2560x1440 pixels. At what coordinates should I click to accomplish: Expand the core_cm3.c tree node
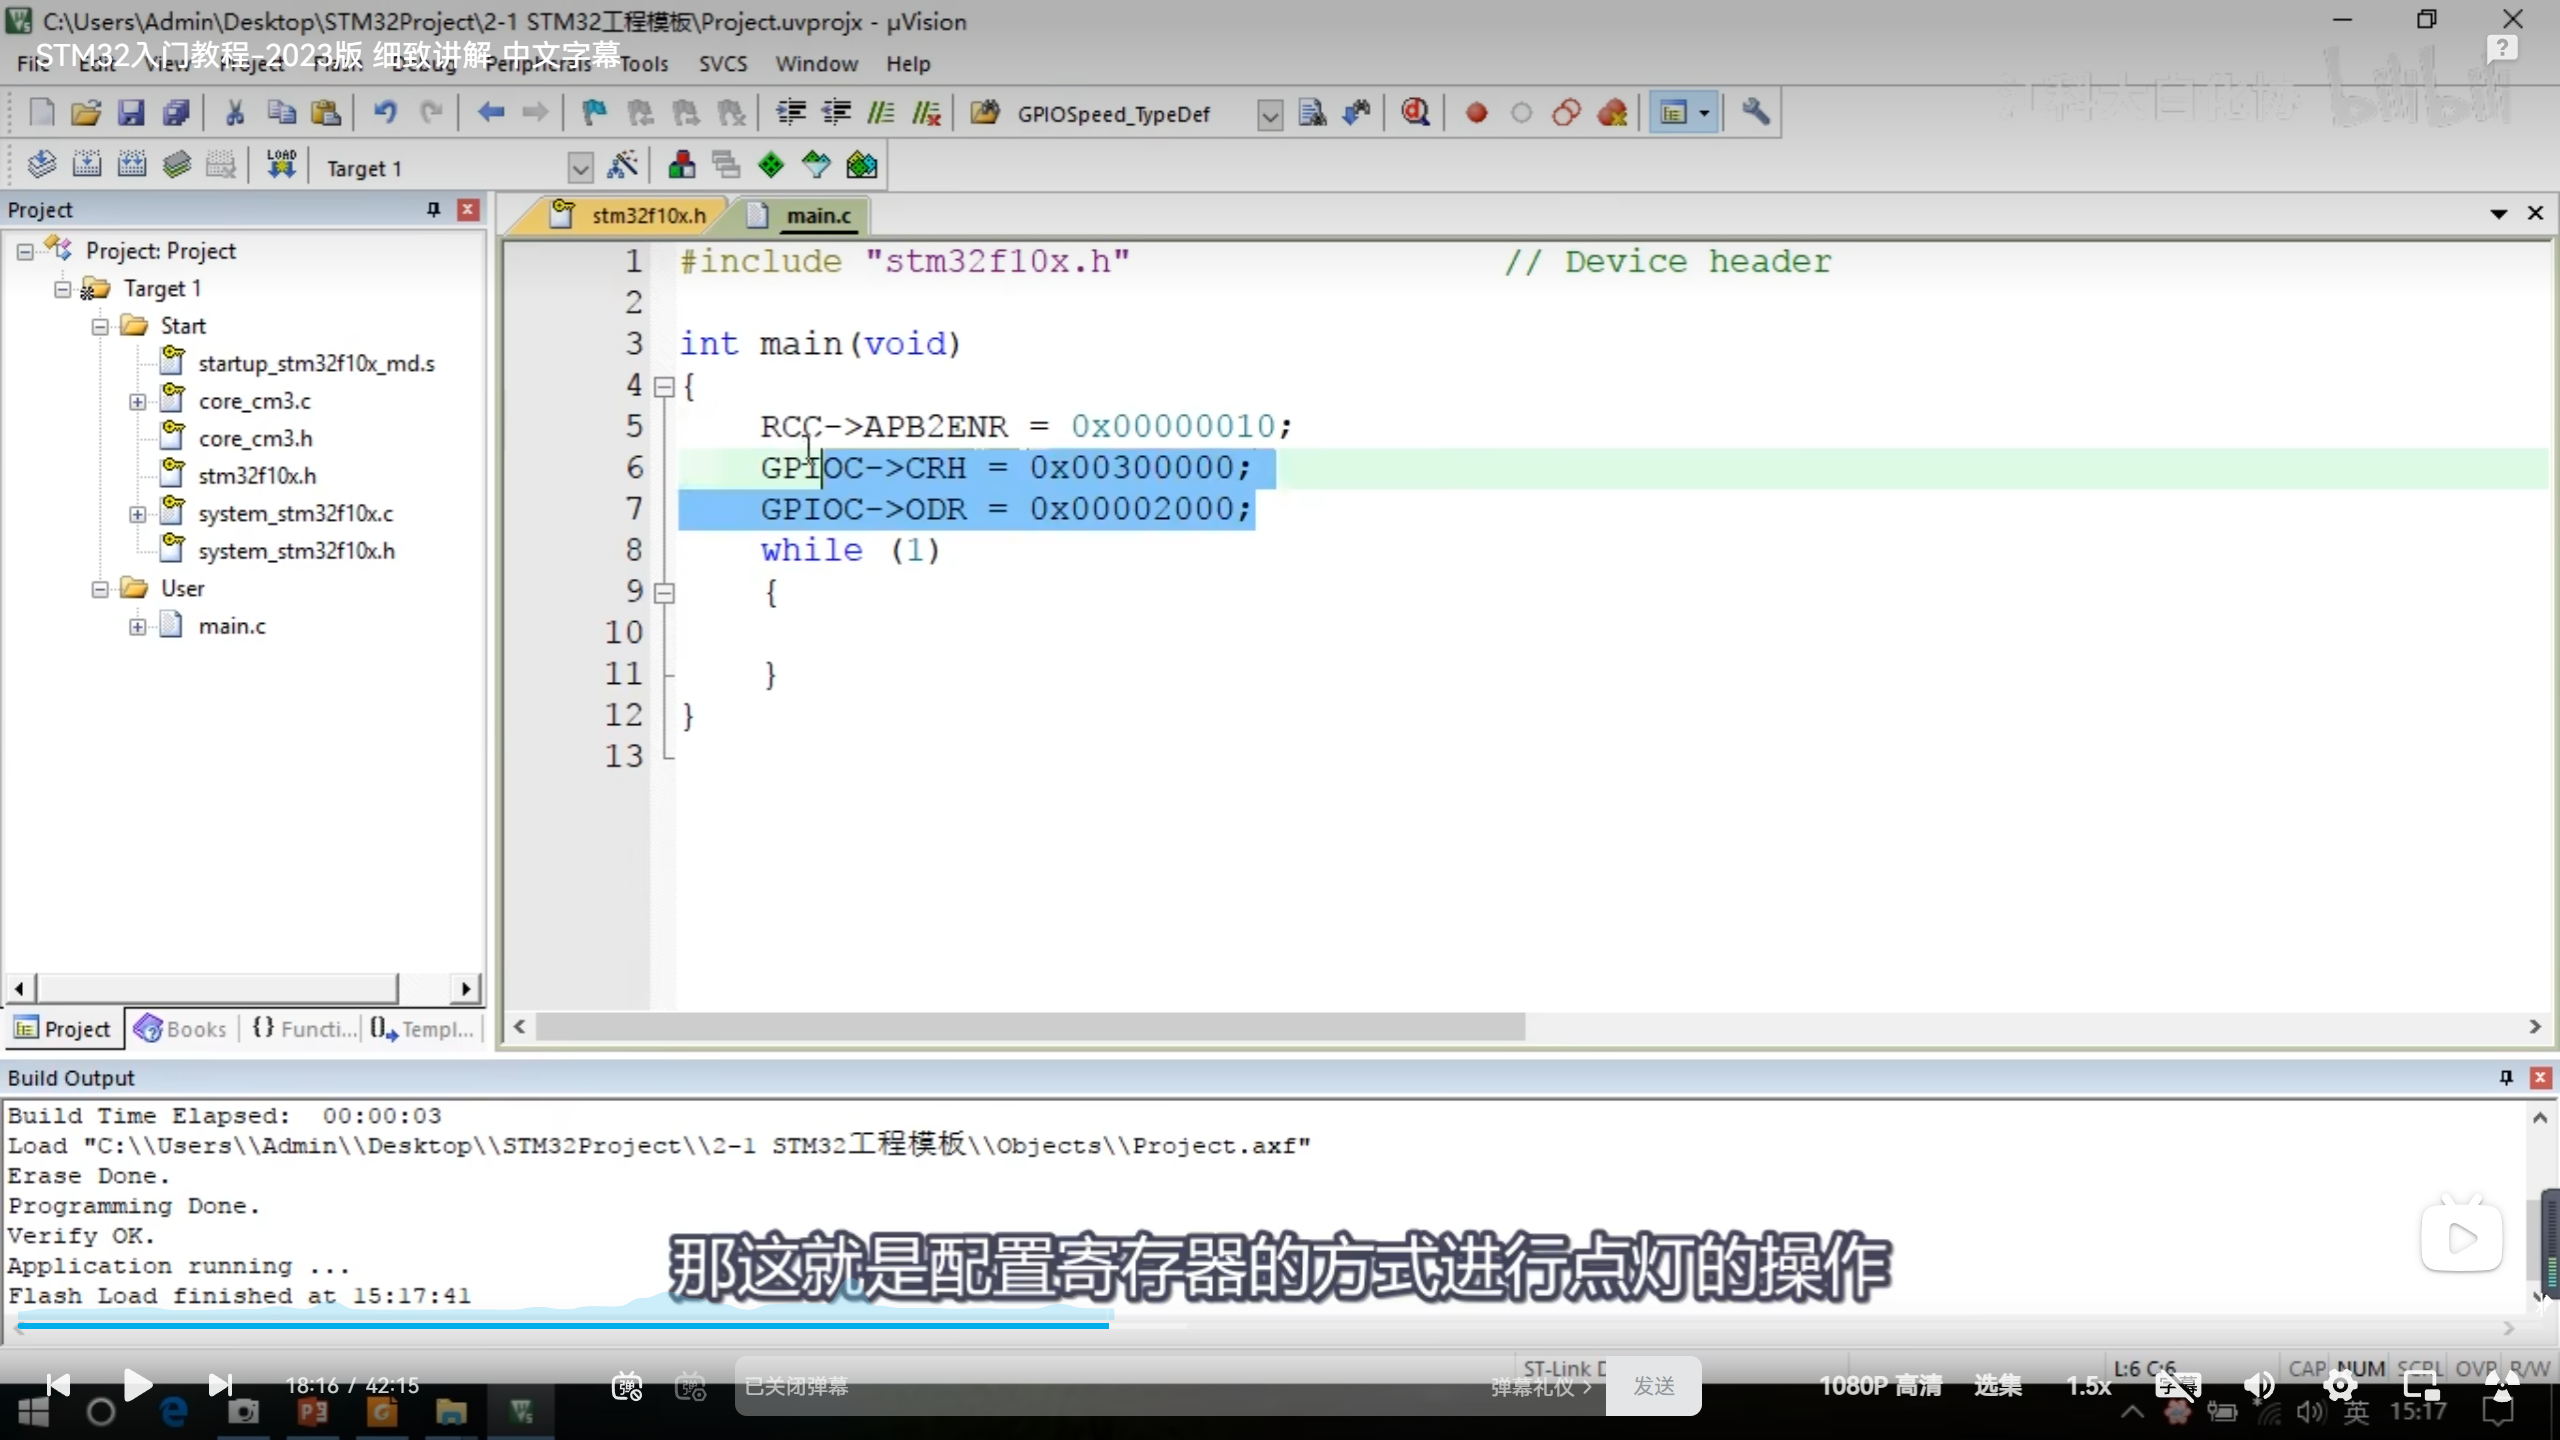tap(137, 401)
